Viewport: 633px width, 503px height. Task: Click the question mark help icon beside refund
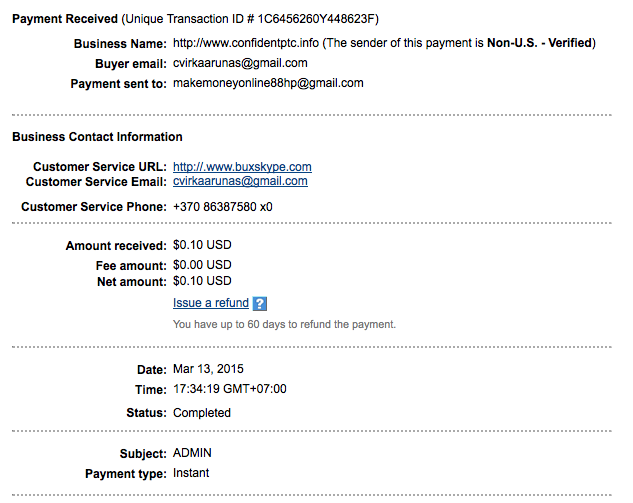coord(260,304)
